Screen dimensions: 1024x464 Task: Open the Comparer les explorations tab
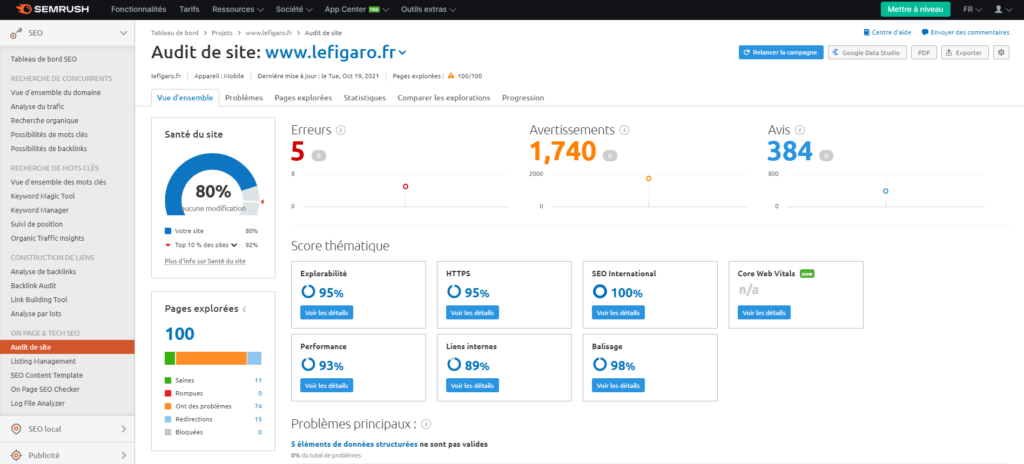coord(443,97)
